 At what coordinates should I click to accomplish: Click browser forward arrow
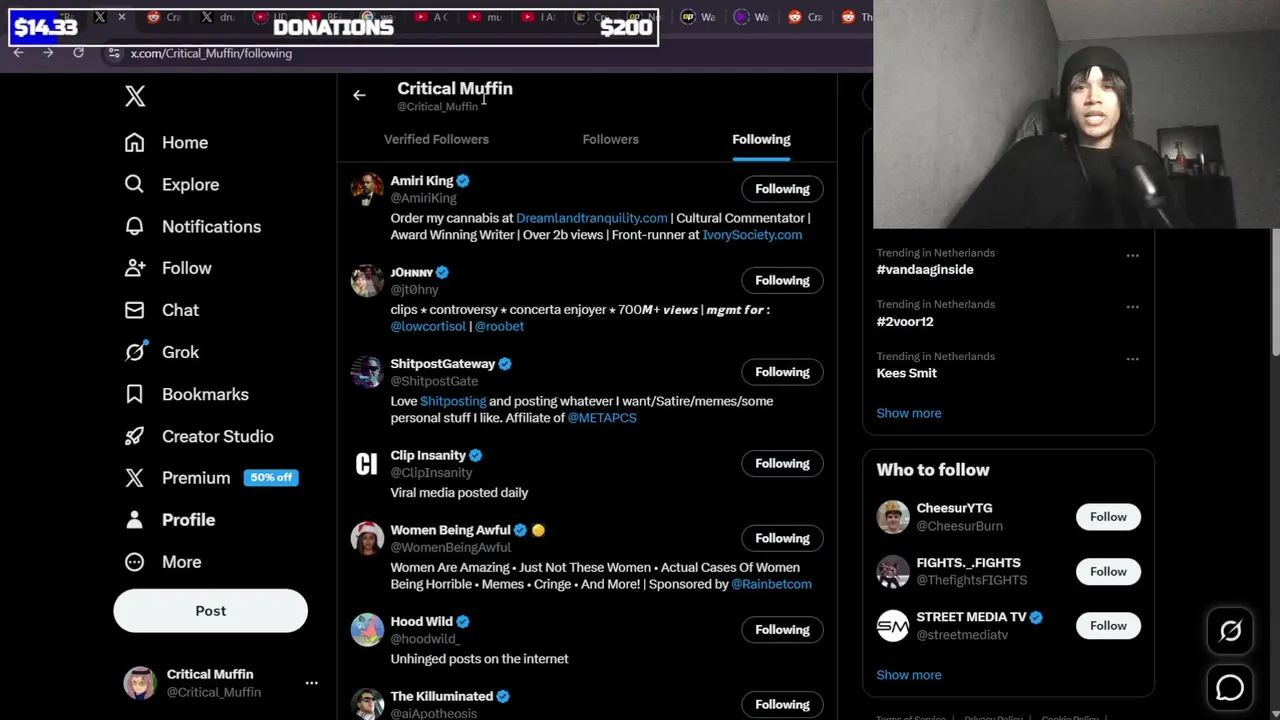coord(48,53)
